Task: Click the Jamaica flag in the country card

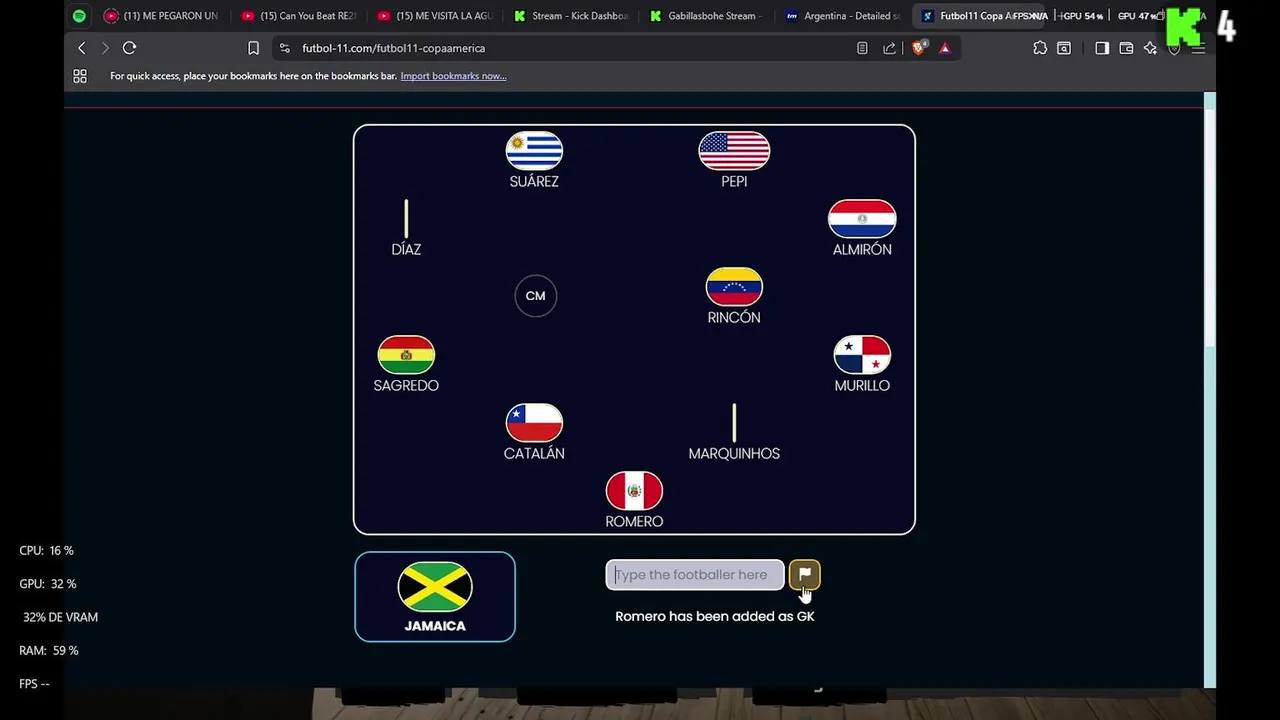Action: point(435,587)
